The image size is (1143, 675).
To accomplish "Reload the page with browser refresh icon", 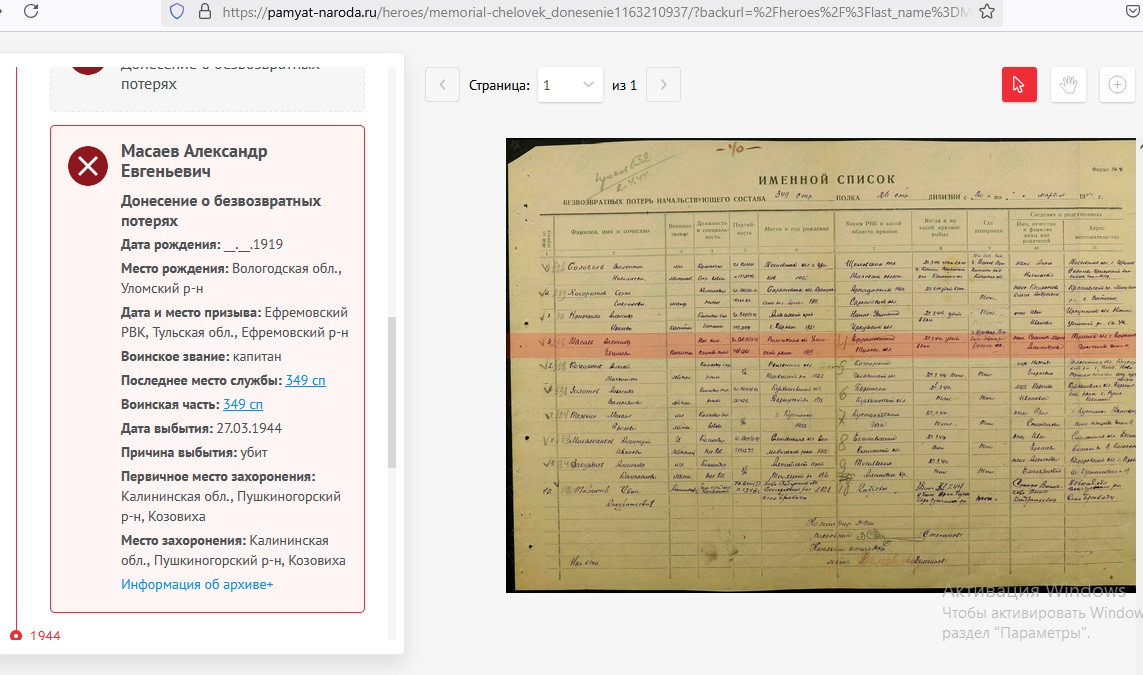I will [x=31, y=11].
